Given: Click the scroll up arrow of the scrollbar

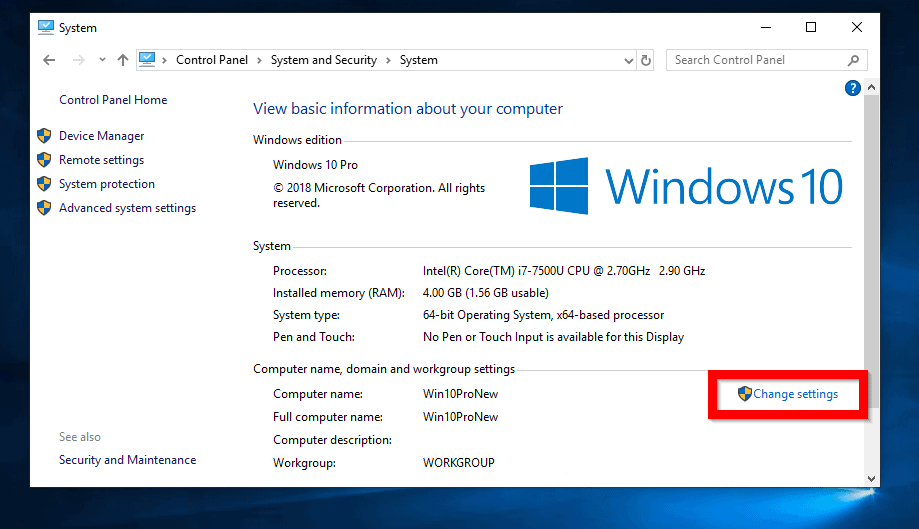Looking at the screenshot, I should 872,87.
